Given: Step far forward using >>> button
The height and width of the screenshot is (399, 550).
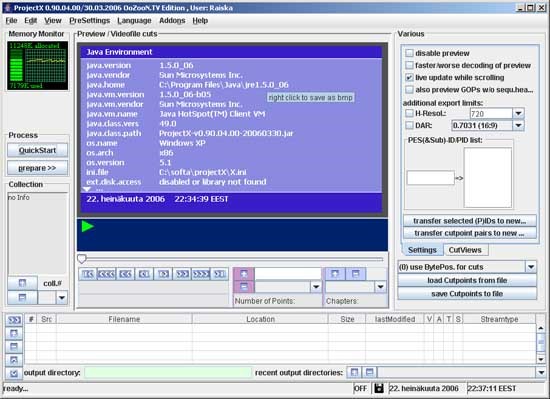Looking at the screenshot, I should 201,274.
